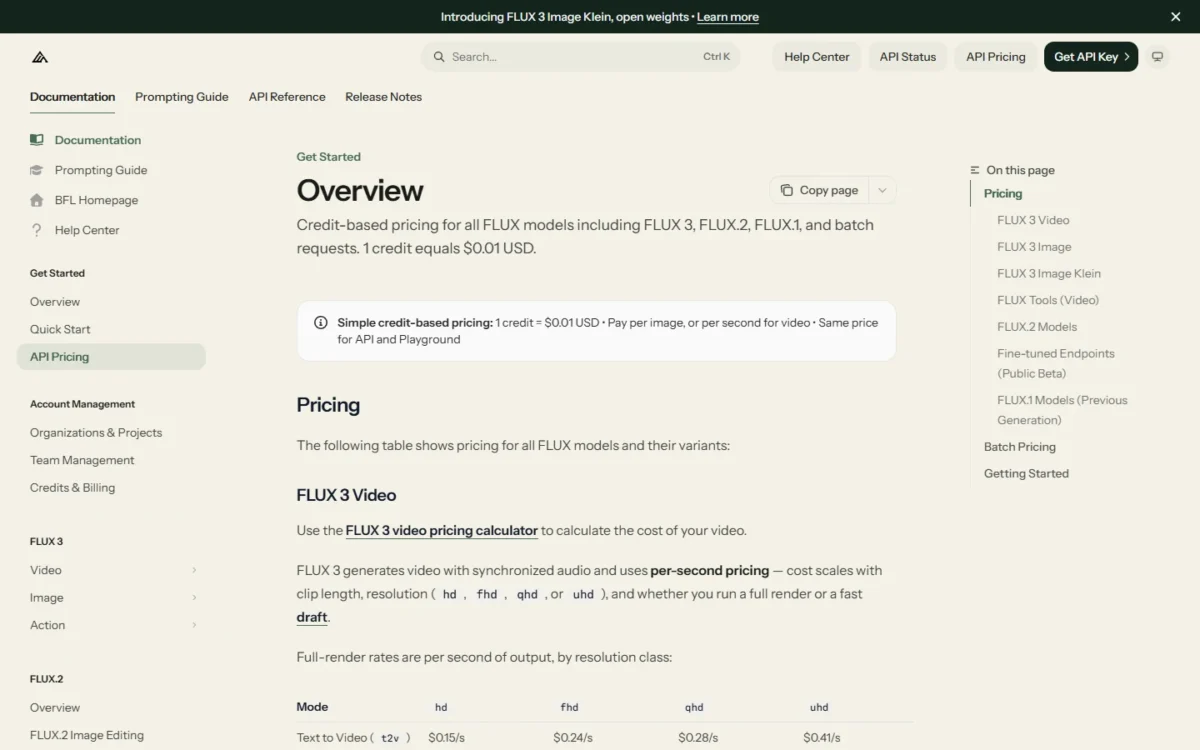1200x750 pixels.
Task: Open Organizations & Projects sidebar page
Action: point(96,433)
